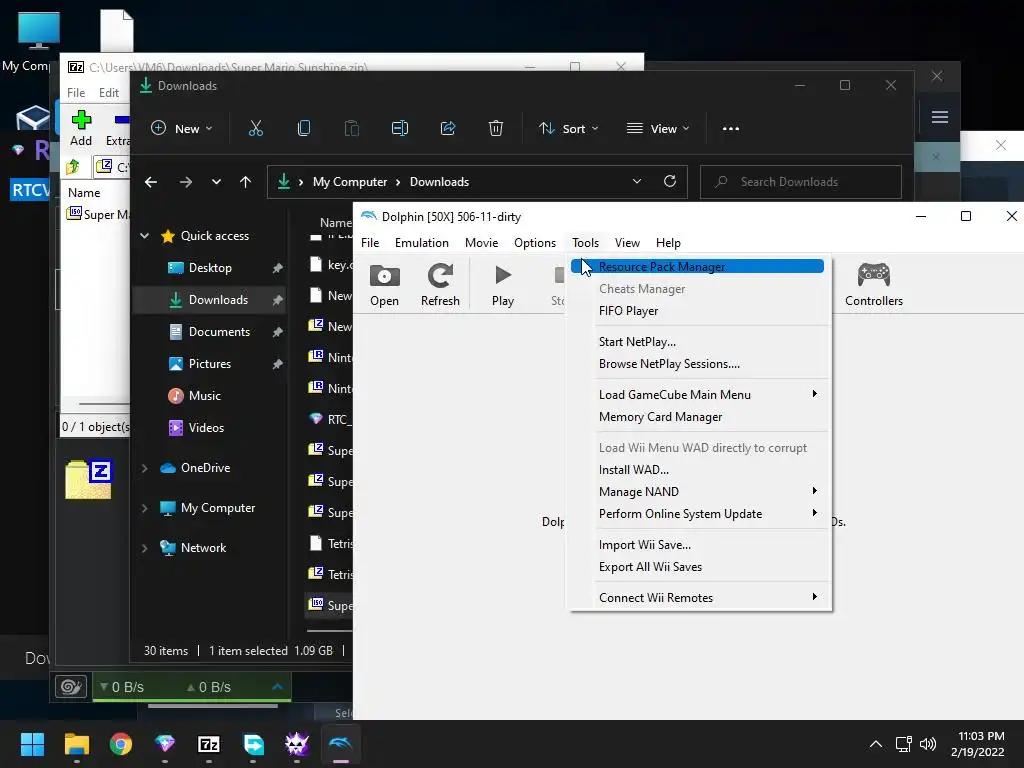Open the Emulation menu in Dolphin
Image resolution: width=1024 pixels, height=768 pixels.
click(x=421, y=243)
